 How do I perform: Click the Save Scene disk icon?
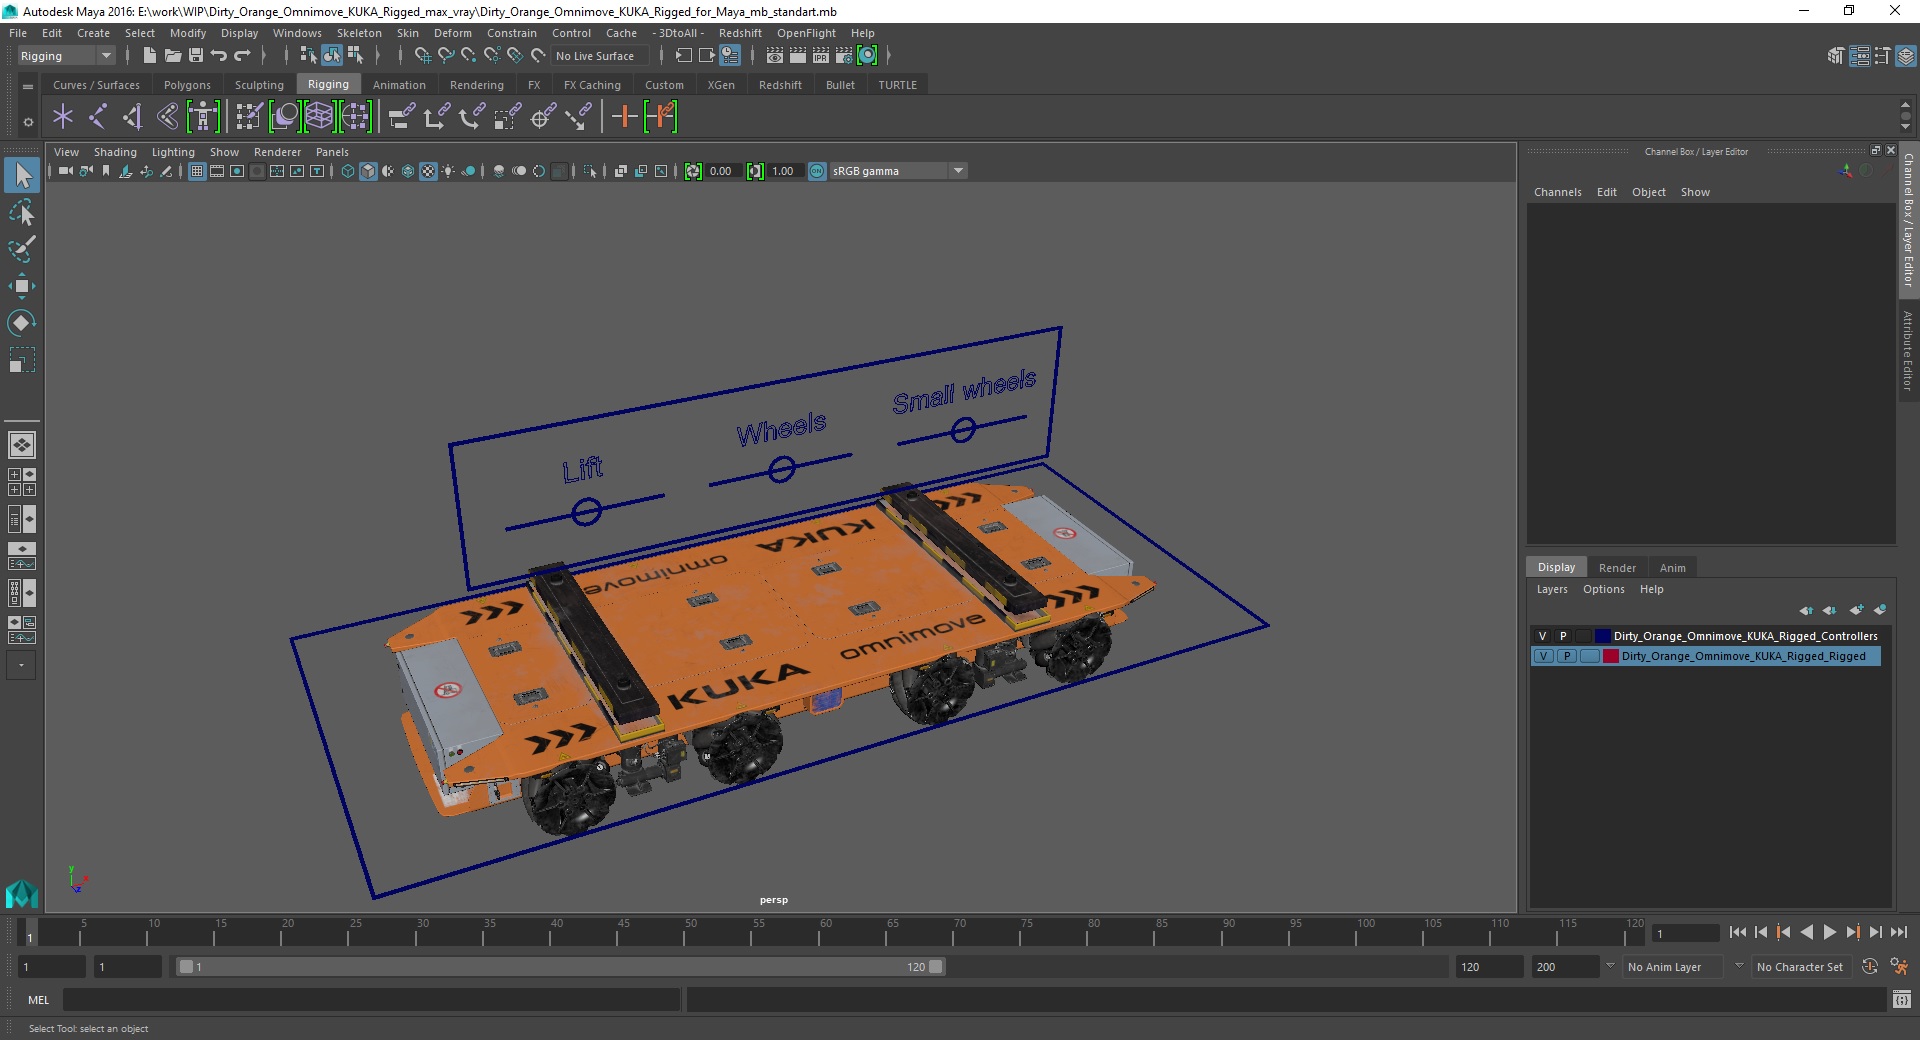196,56
